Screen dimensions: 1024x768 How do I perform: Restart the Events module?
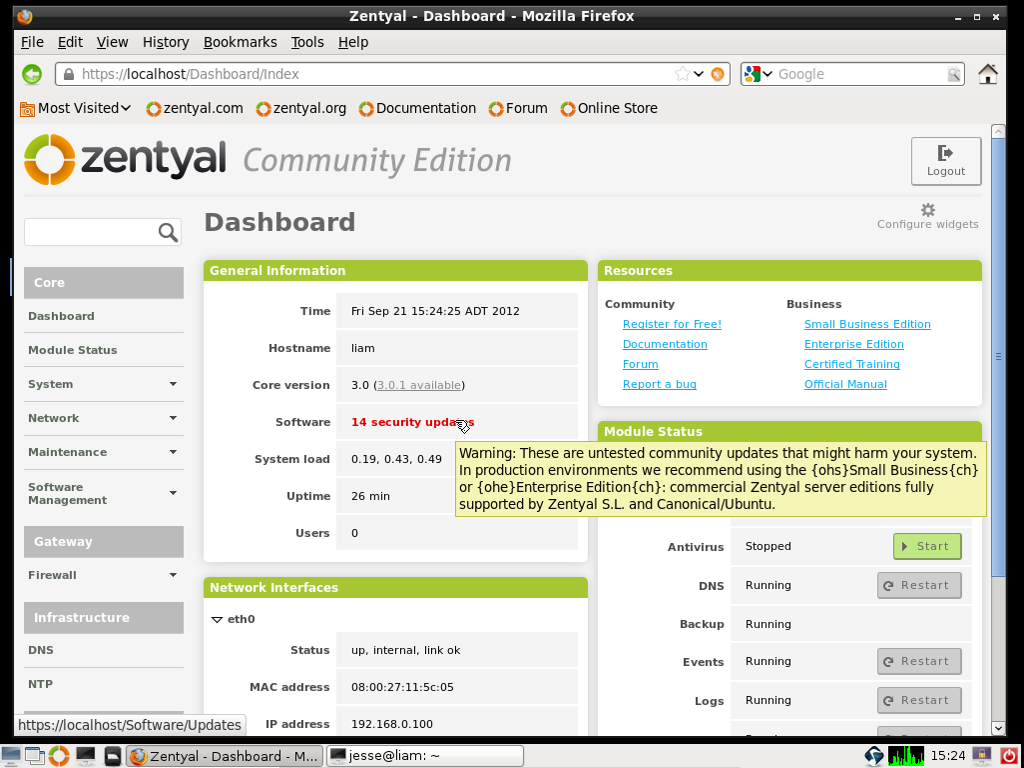coord(919,661)
